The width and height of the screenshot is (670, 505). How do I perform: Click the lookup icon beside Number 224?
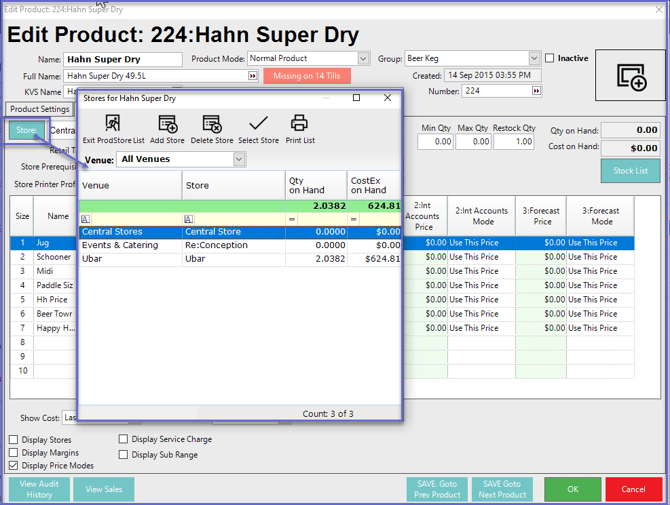537,91
